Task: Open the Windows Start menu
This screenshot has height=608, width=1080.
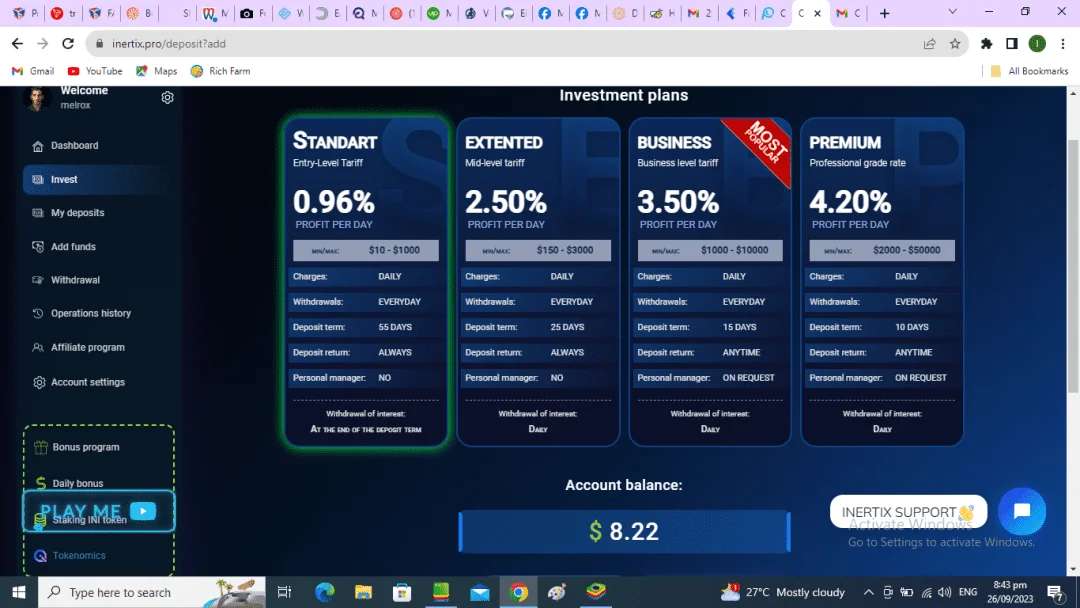Action: (x=19, y=592)
